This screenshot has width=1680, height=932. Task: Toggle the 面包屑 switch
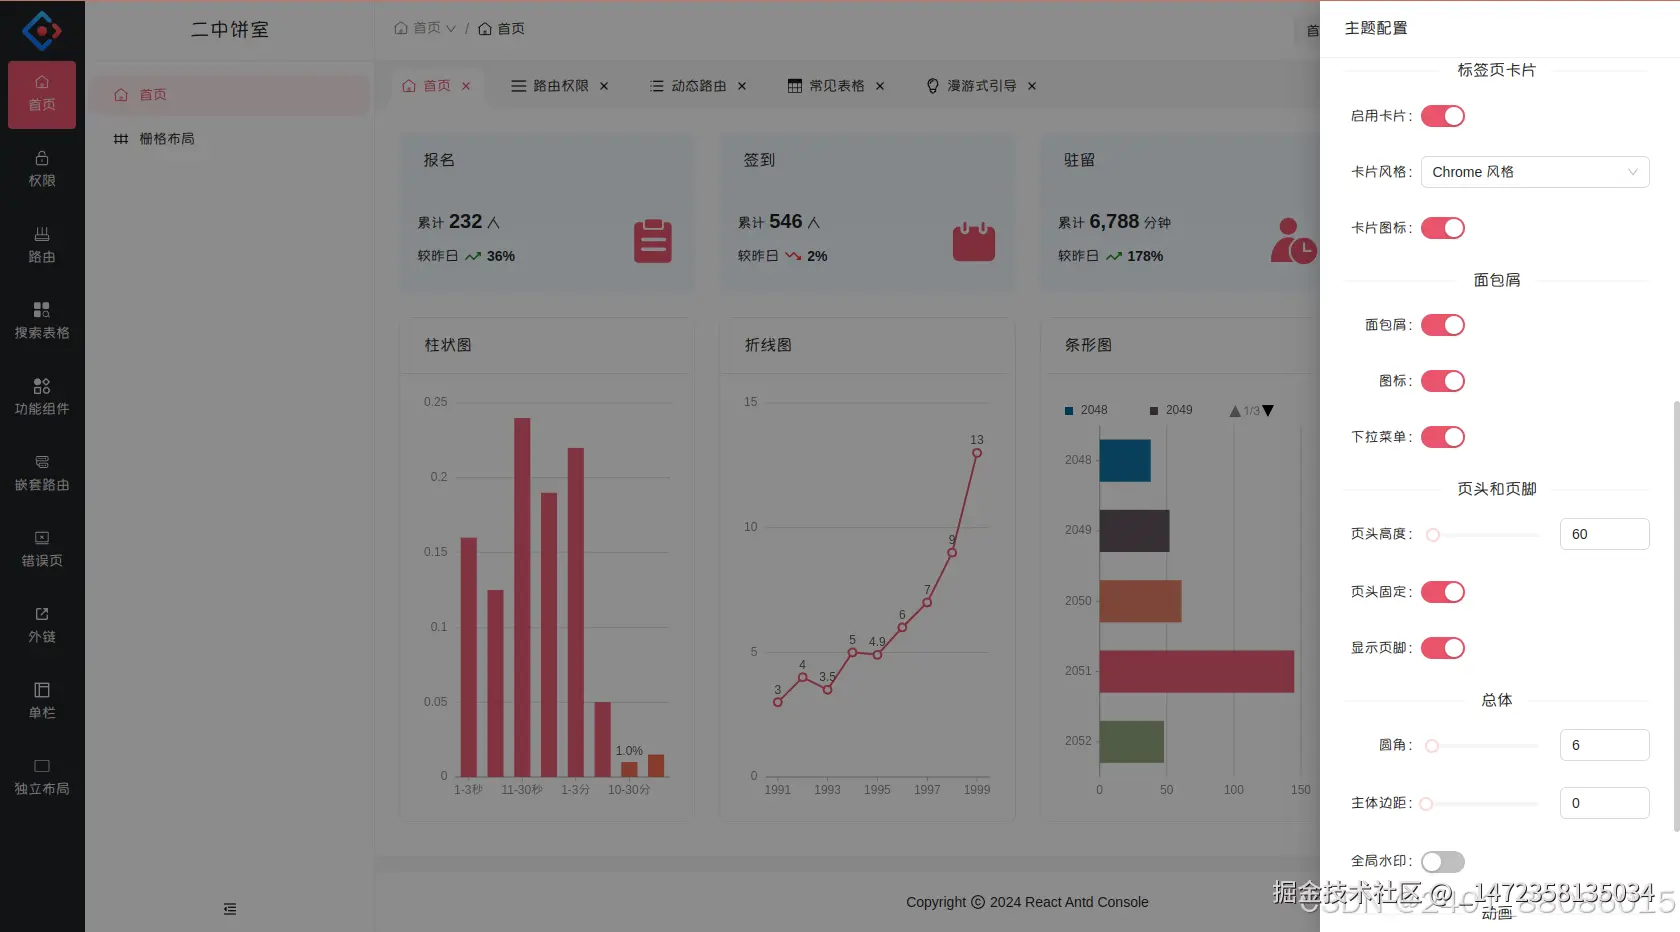tap(1443, 325)
